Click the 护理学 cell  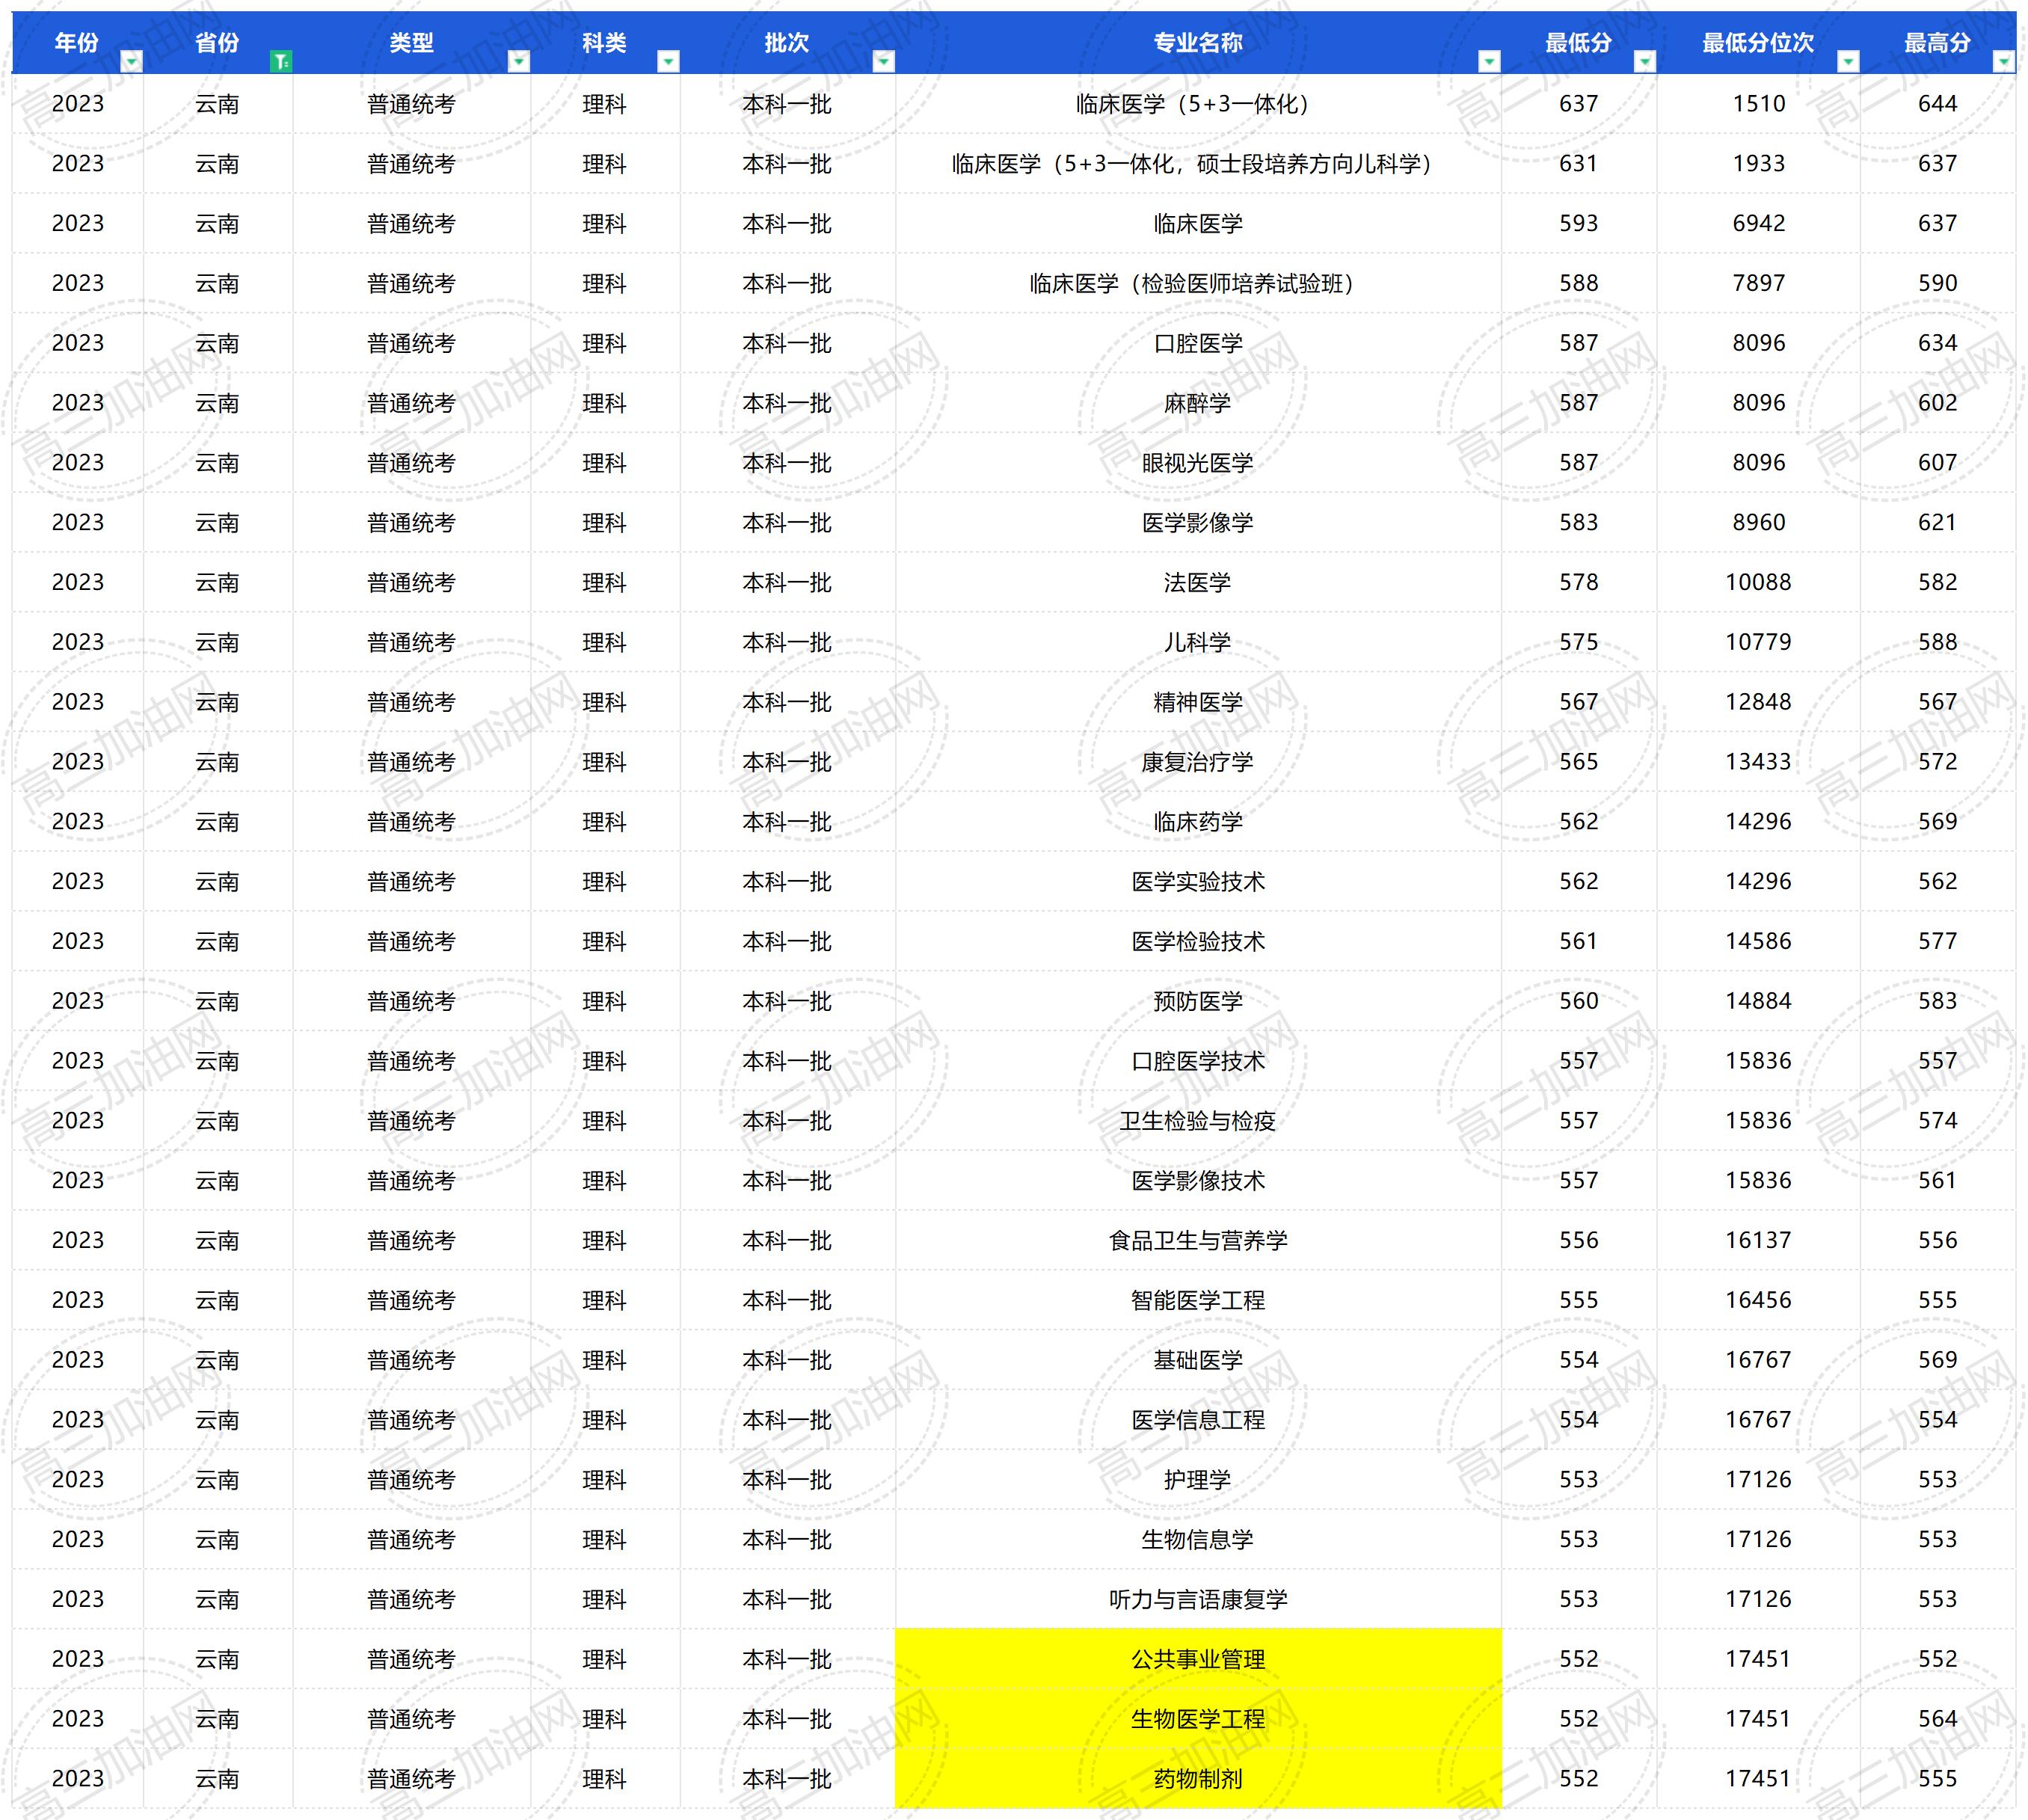[1198, 1479]
